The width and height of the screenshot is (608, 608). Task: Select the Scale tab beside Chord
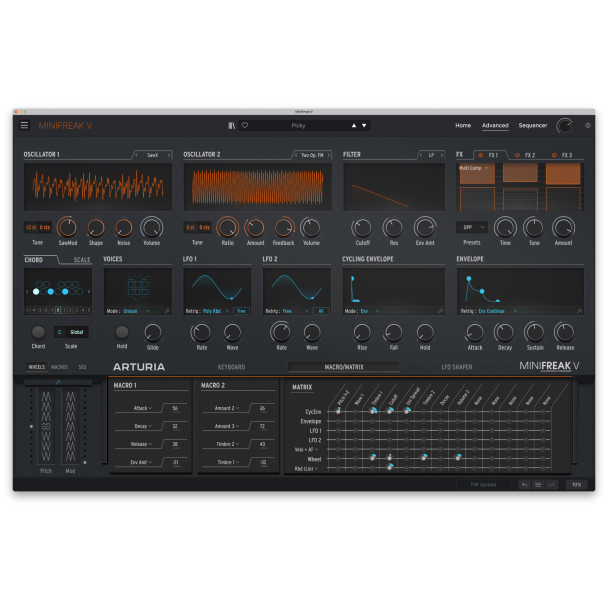pyautogui.click(x=82, y=260)
